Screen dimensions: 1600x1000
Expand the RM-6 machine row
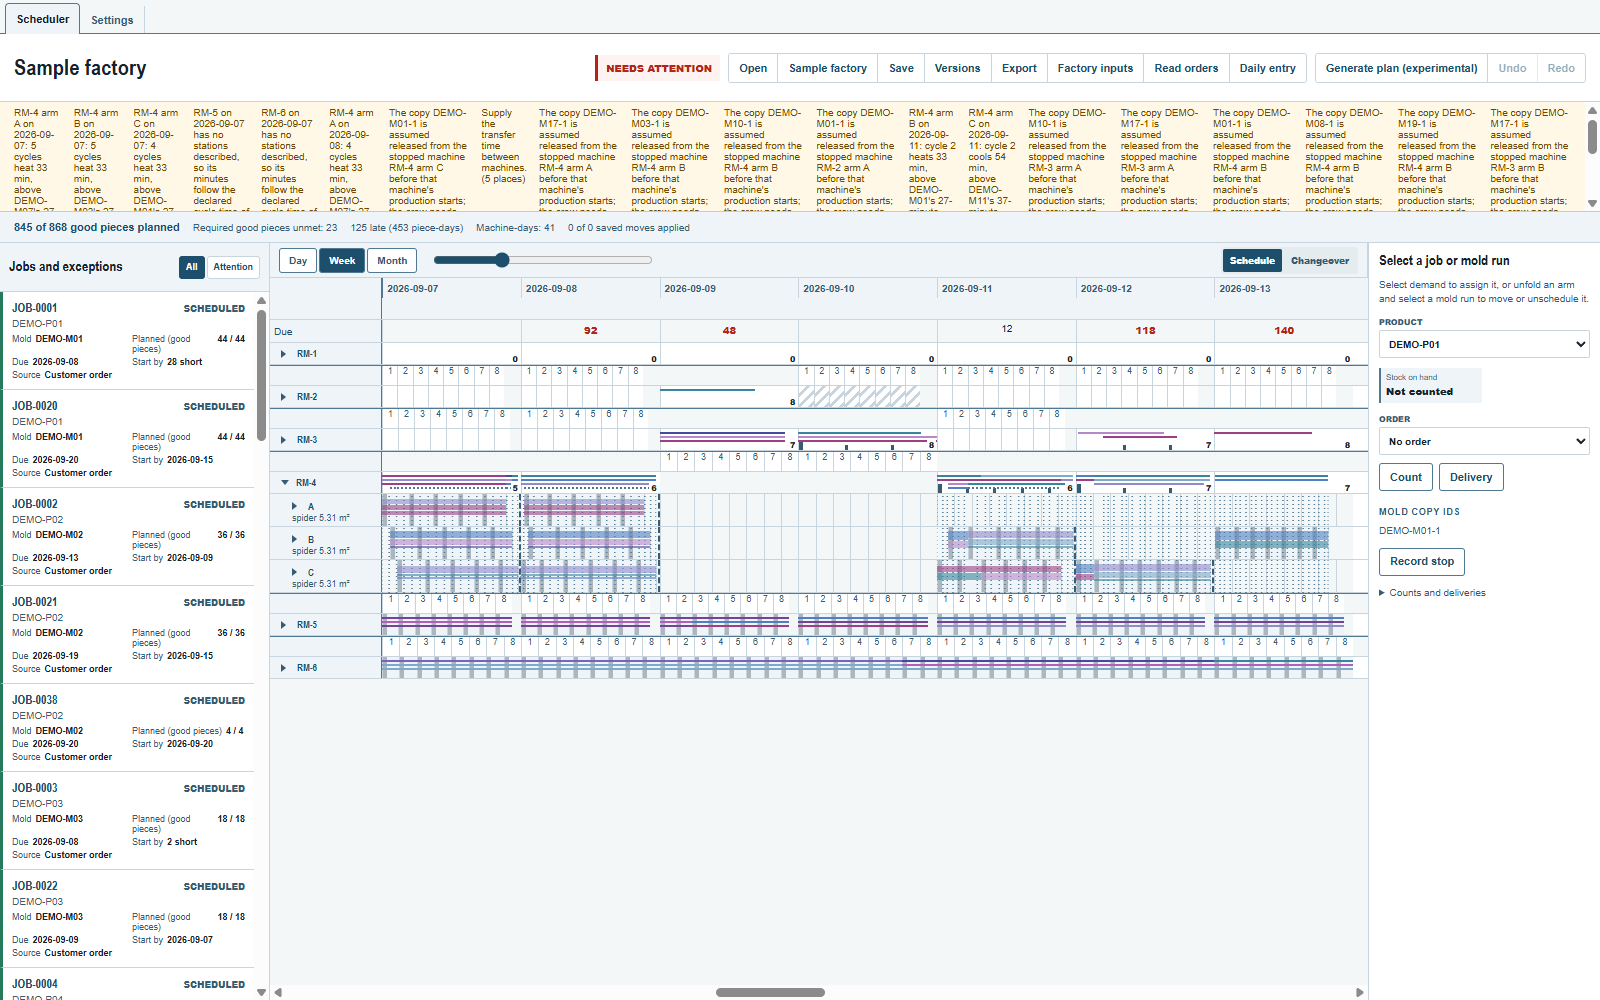tap(284, 668)
